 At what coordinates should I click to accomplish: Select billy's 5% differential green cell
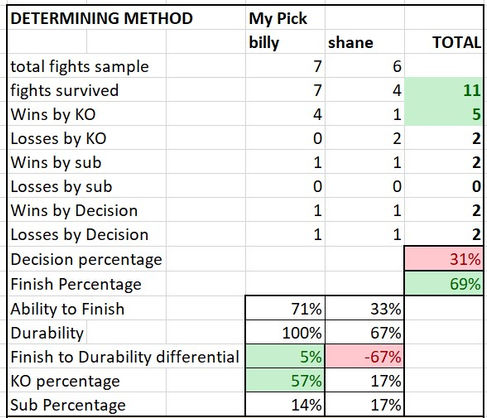pos(285,356)
